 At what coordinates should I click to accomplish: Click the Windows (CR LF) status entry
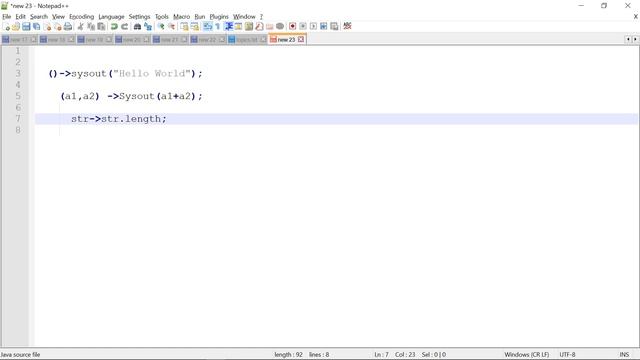527,355
